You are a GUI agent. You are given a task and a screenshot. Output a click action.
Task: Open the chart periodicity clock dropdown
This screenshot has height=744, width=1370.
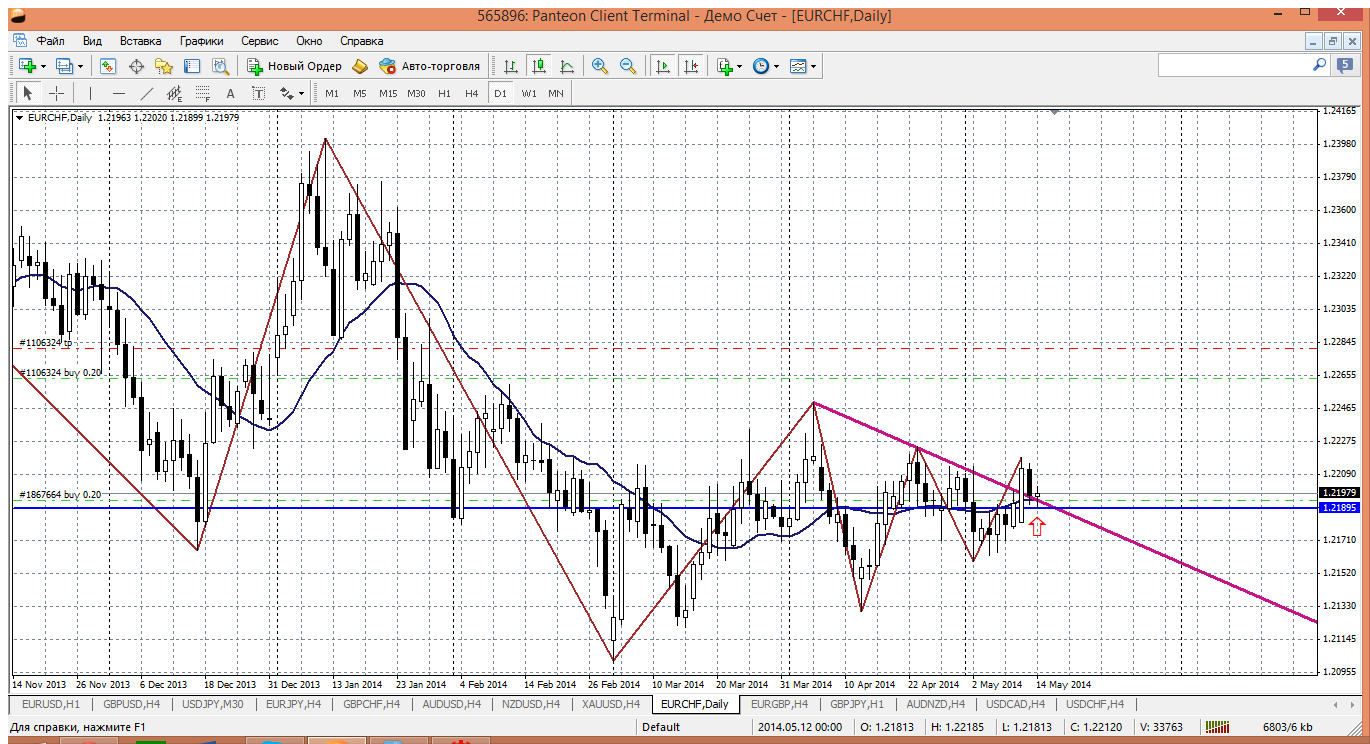(x=777, y=66)
